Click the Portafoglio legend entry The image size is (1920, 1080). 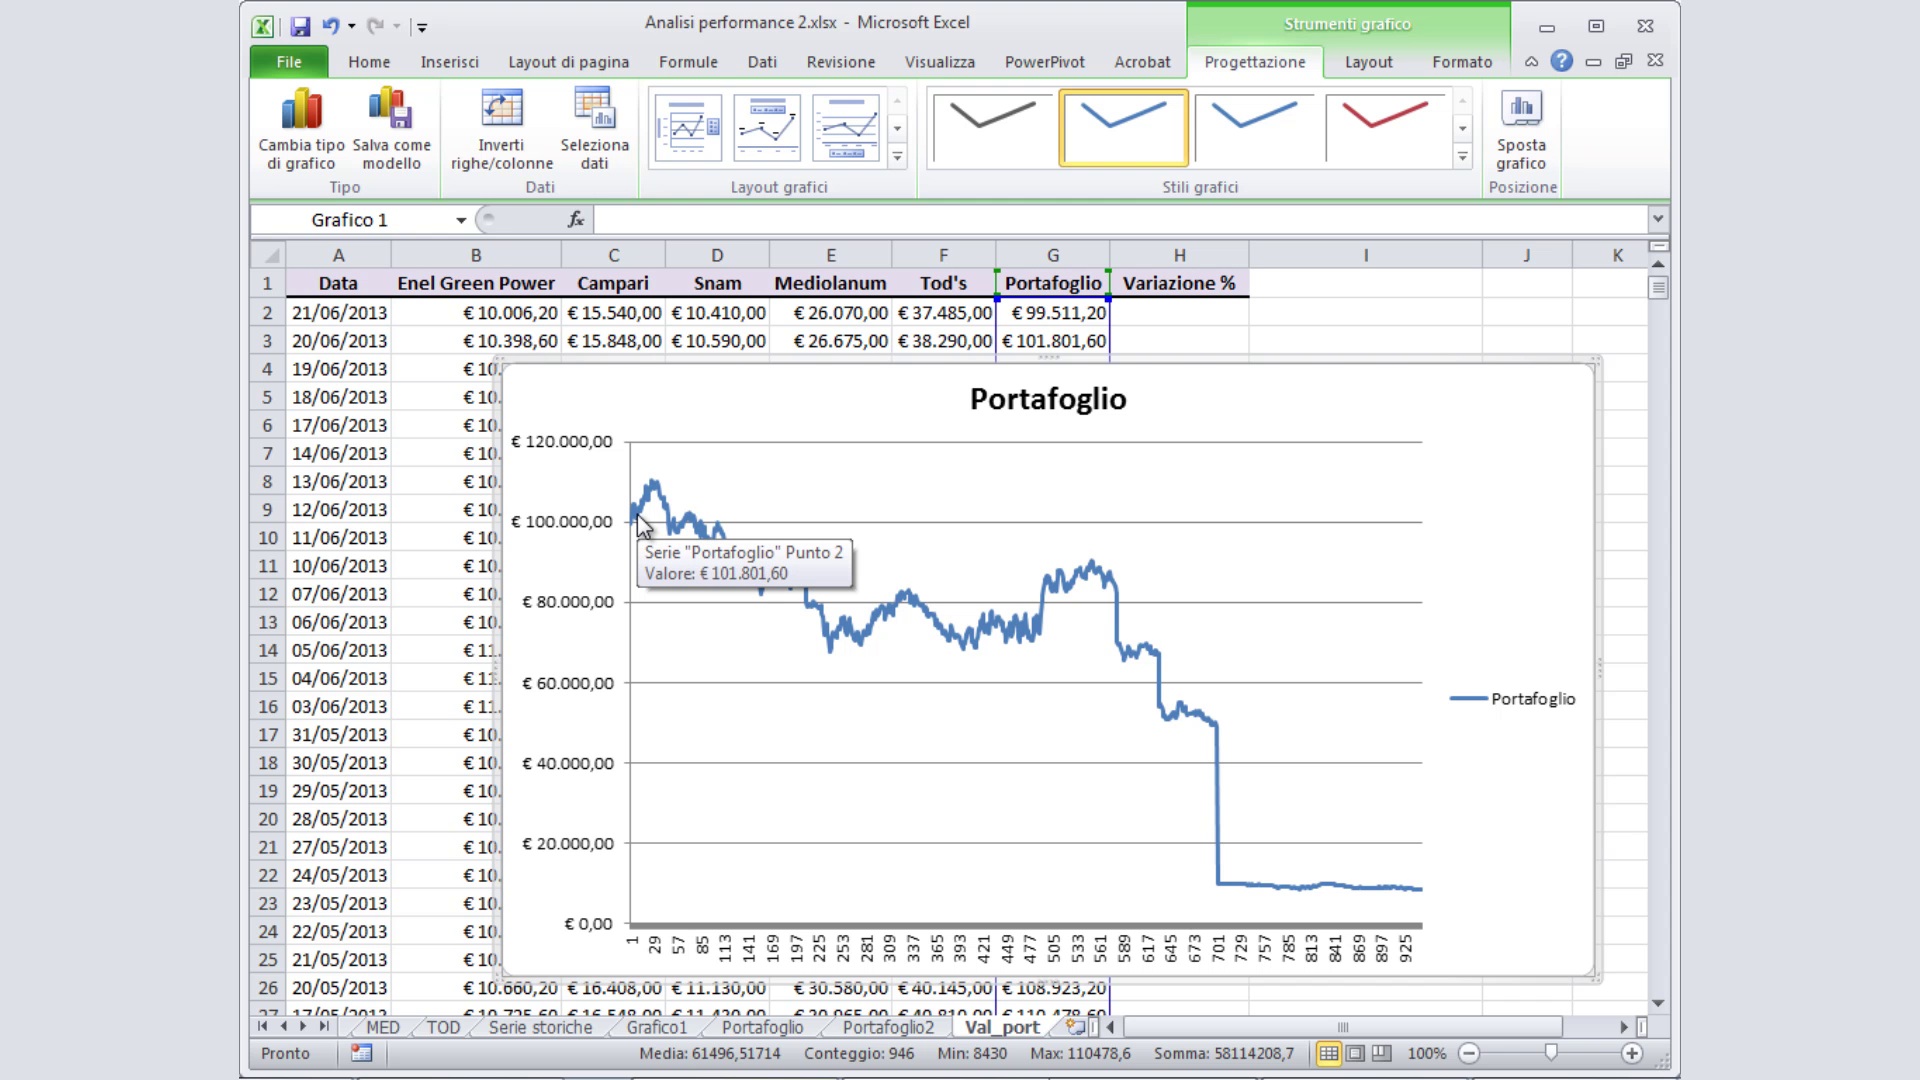point(1512,699)
